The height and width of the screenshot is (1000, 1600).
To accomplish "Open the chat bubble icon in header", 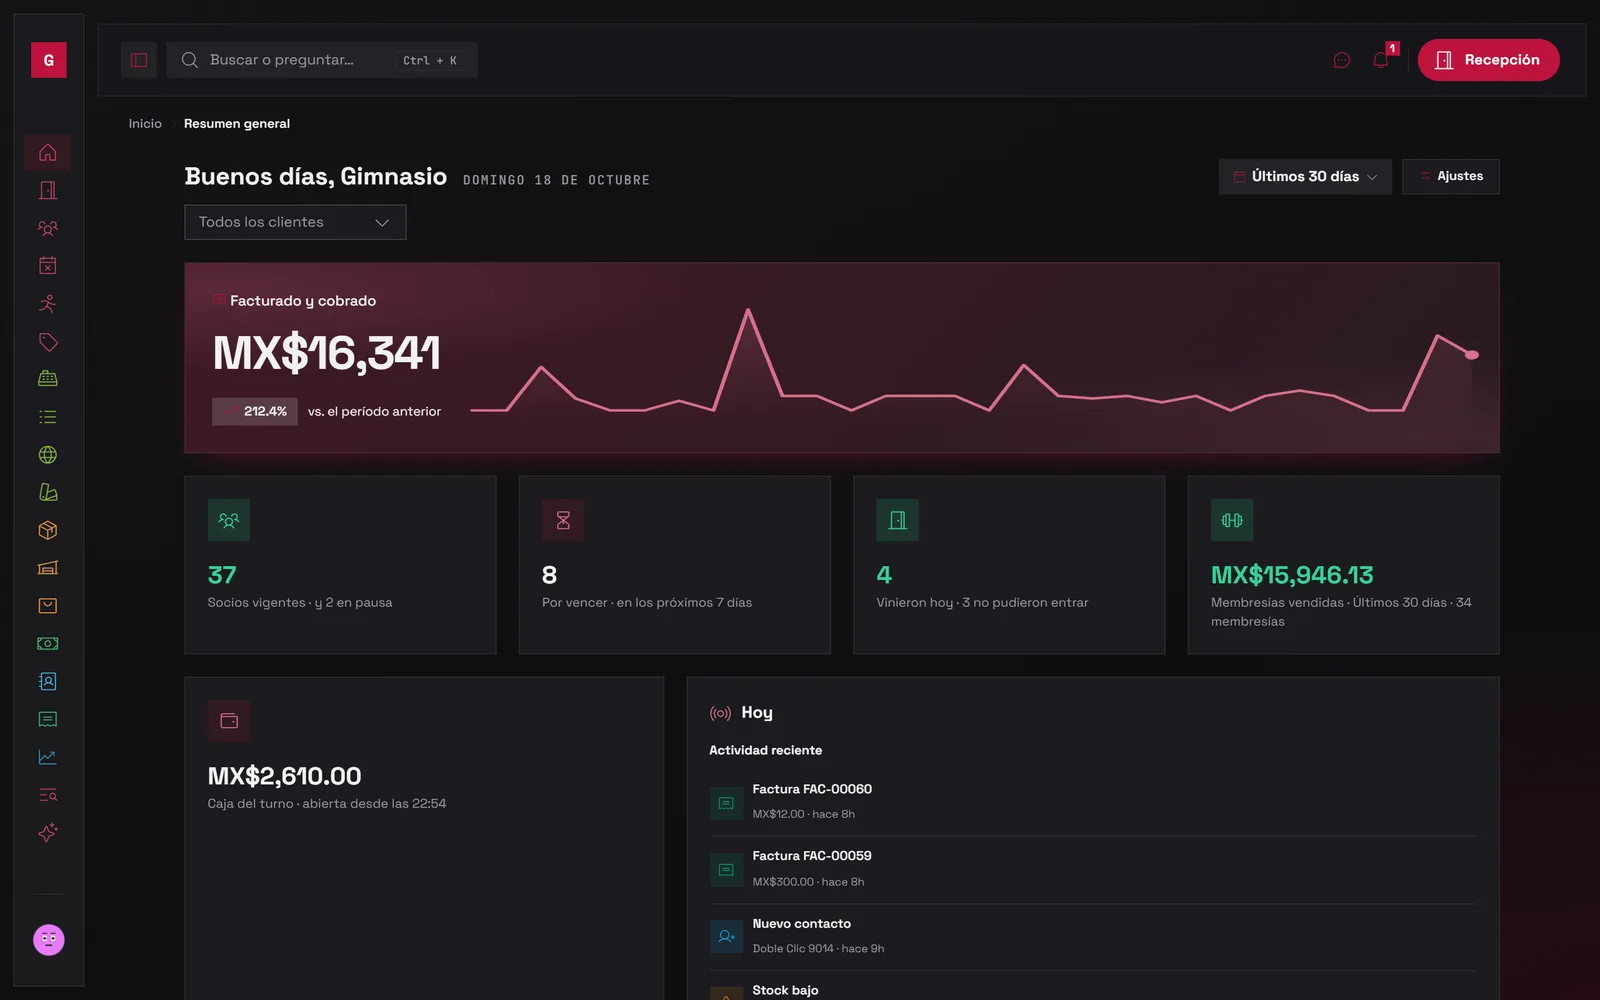I will click(x=1342, y=60).
